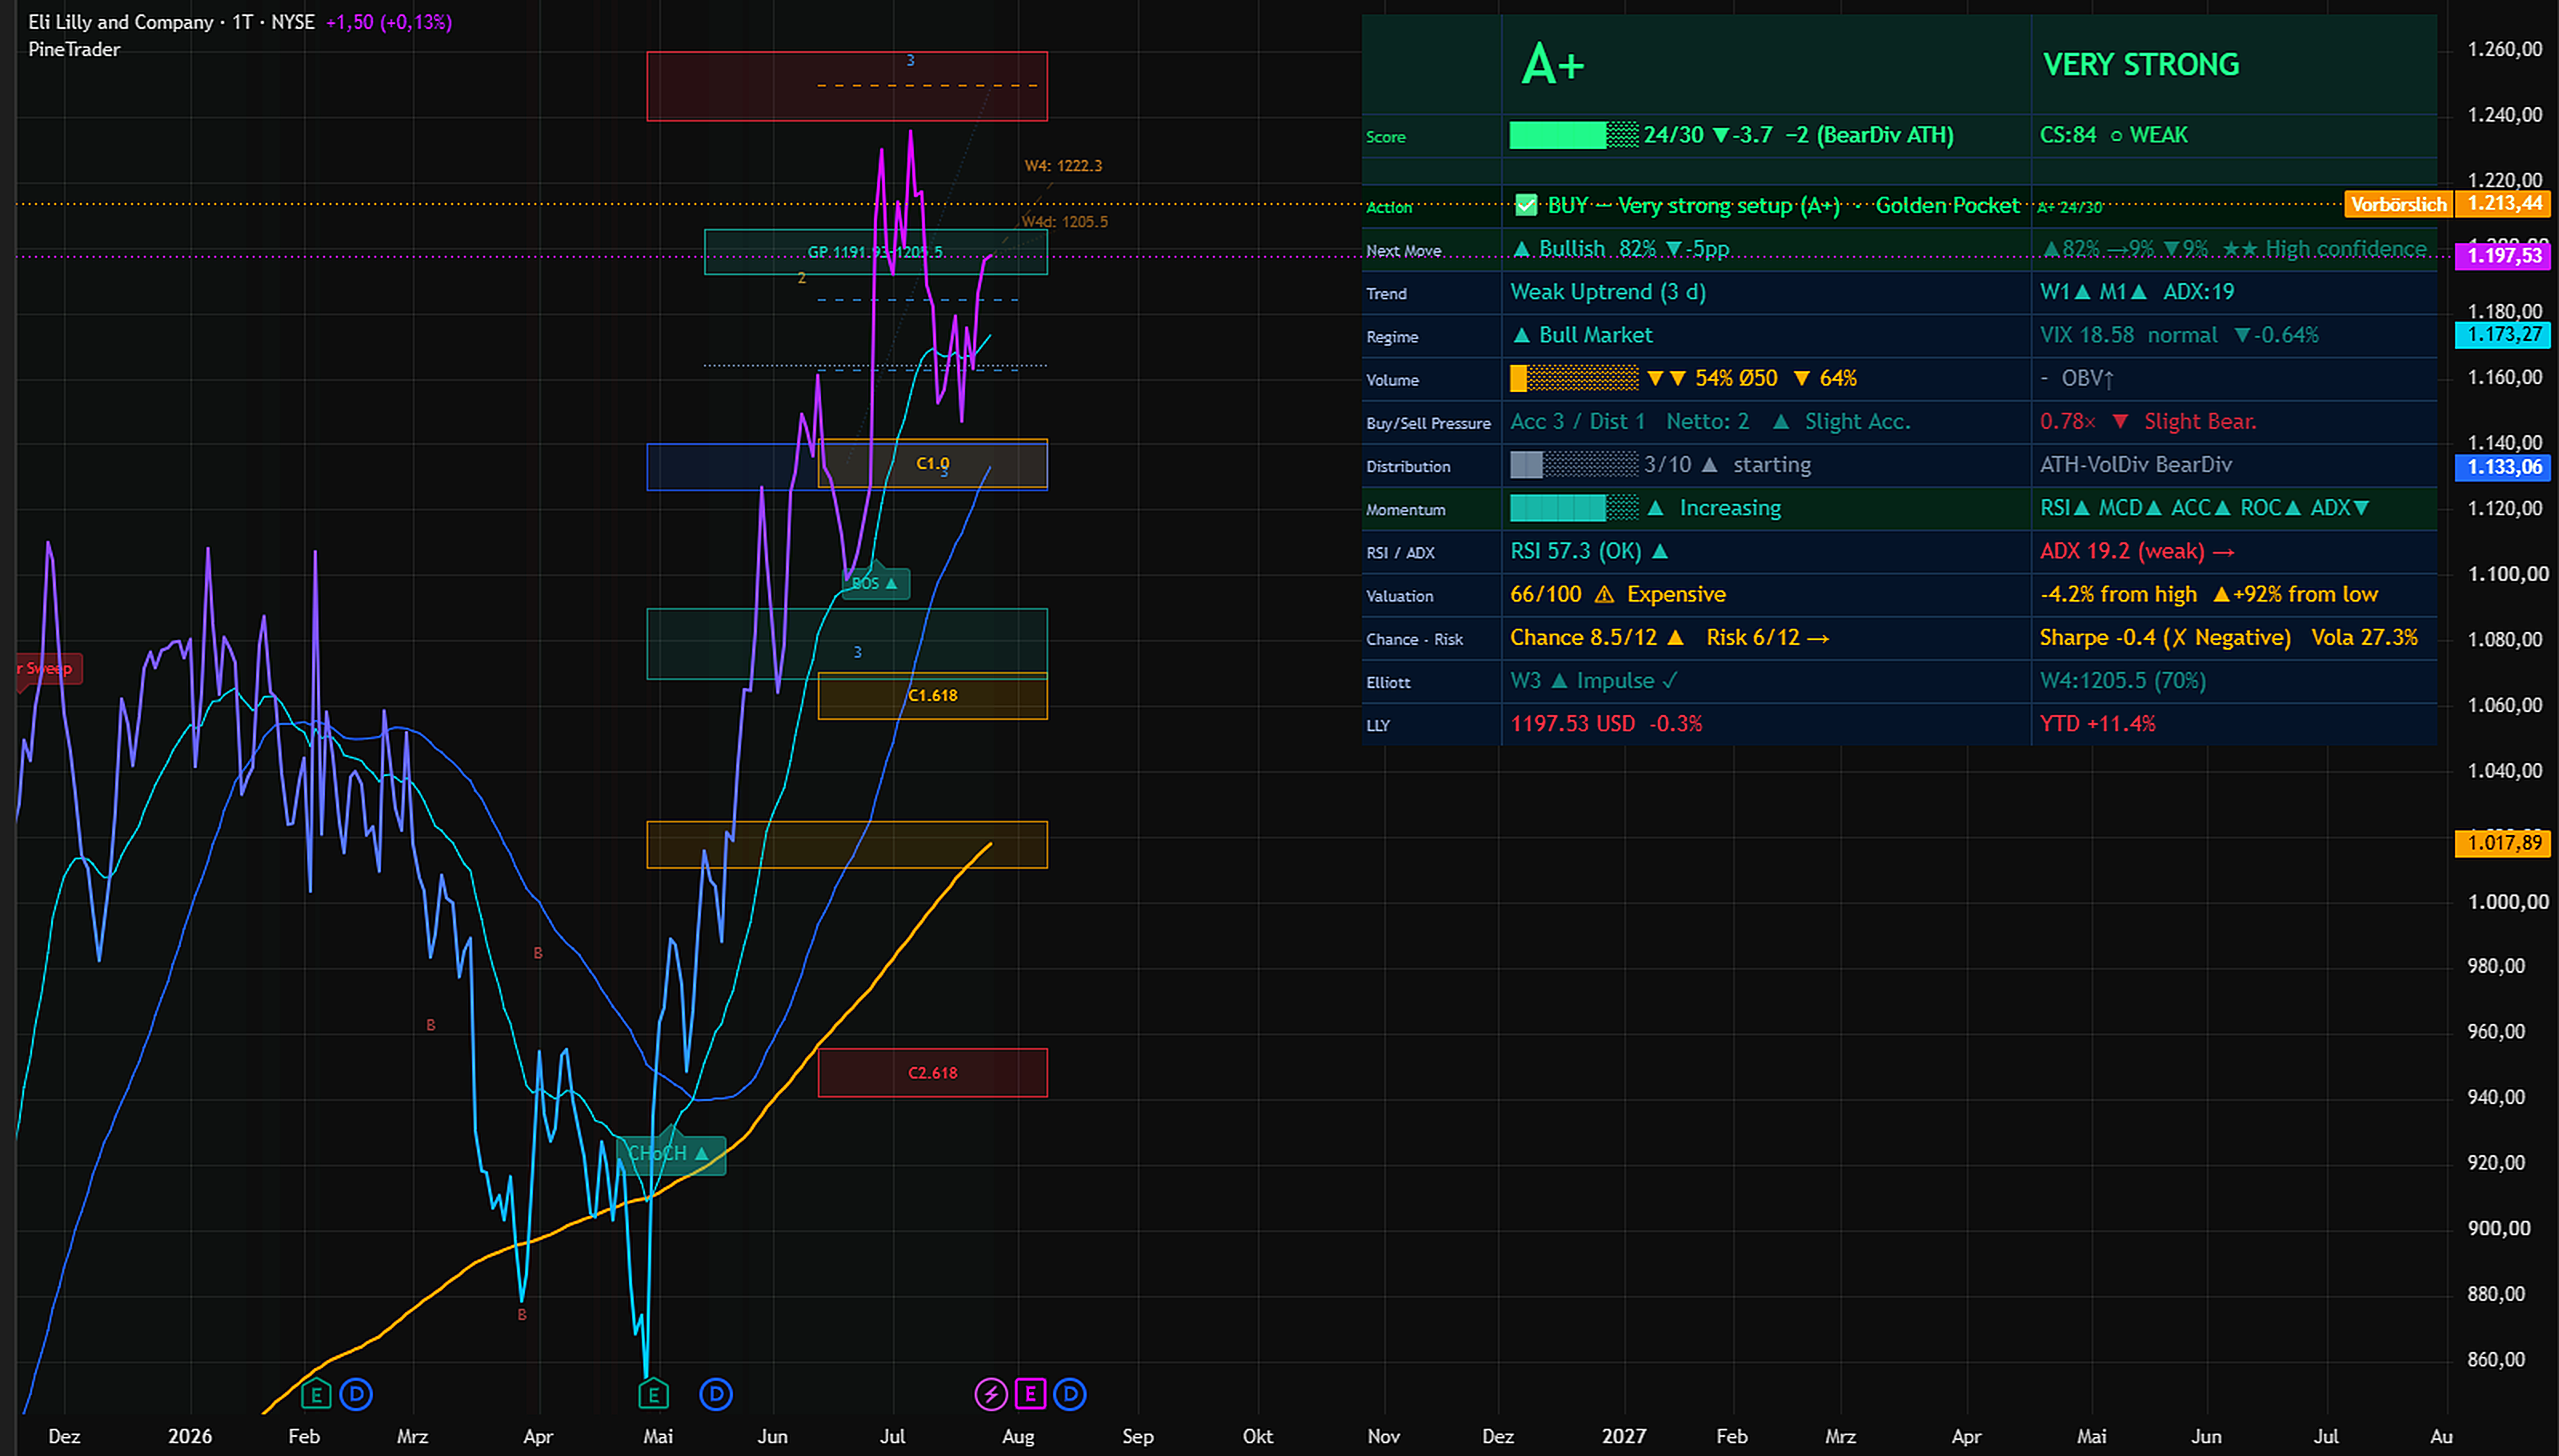The height and width of the screenshot is (1456, 2559).
Task: Open the dividend D marker near Aug
Action: (x=1070, y=1393)
